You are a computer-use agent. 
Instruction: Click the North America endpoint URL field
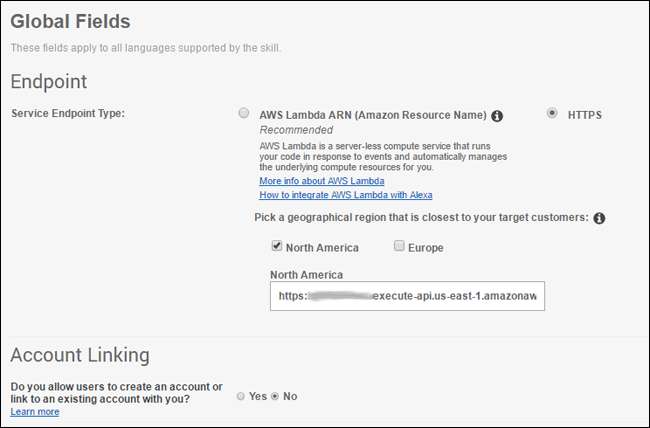tap(407, 296)
